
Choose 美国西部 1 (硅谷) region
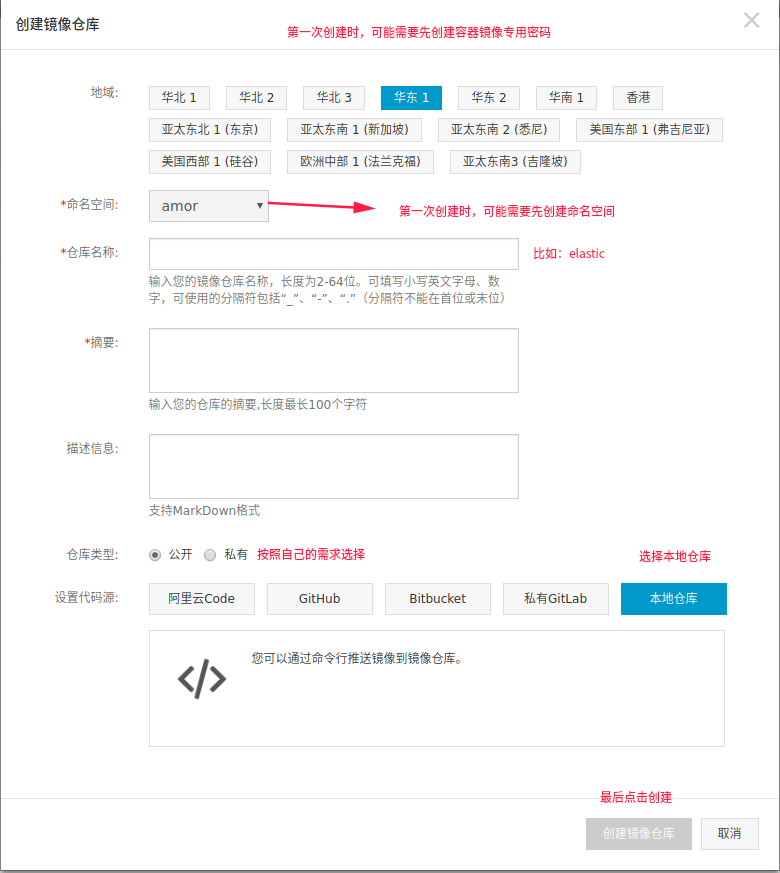[210, 162]
